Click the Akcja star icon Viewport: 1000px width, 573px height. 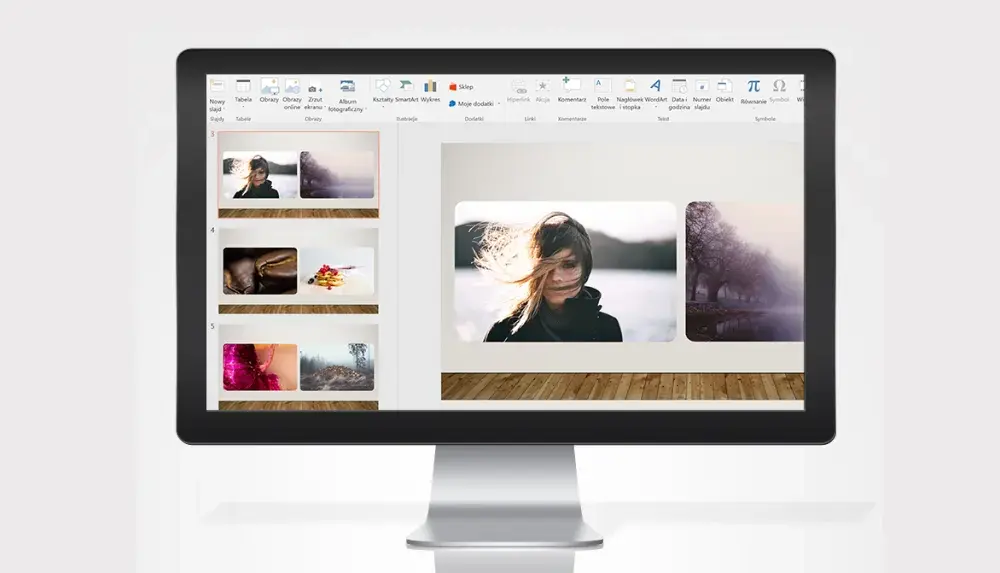543,86
